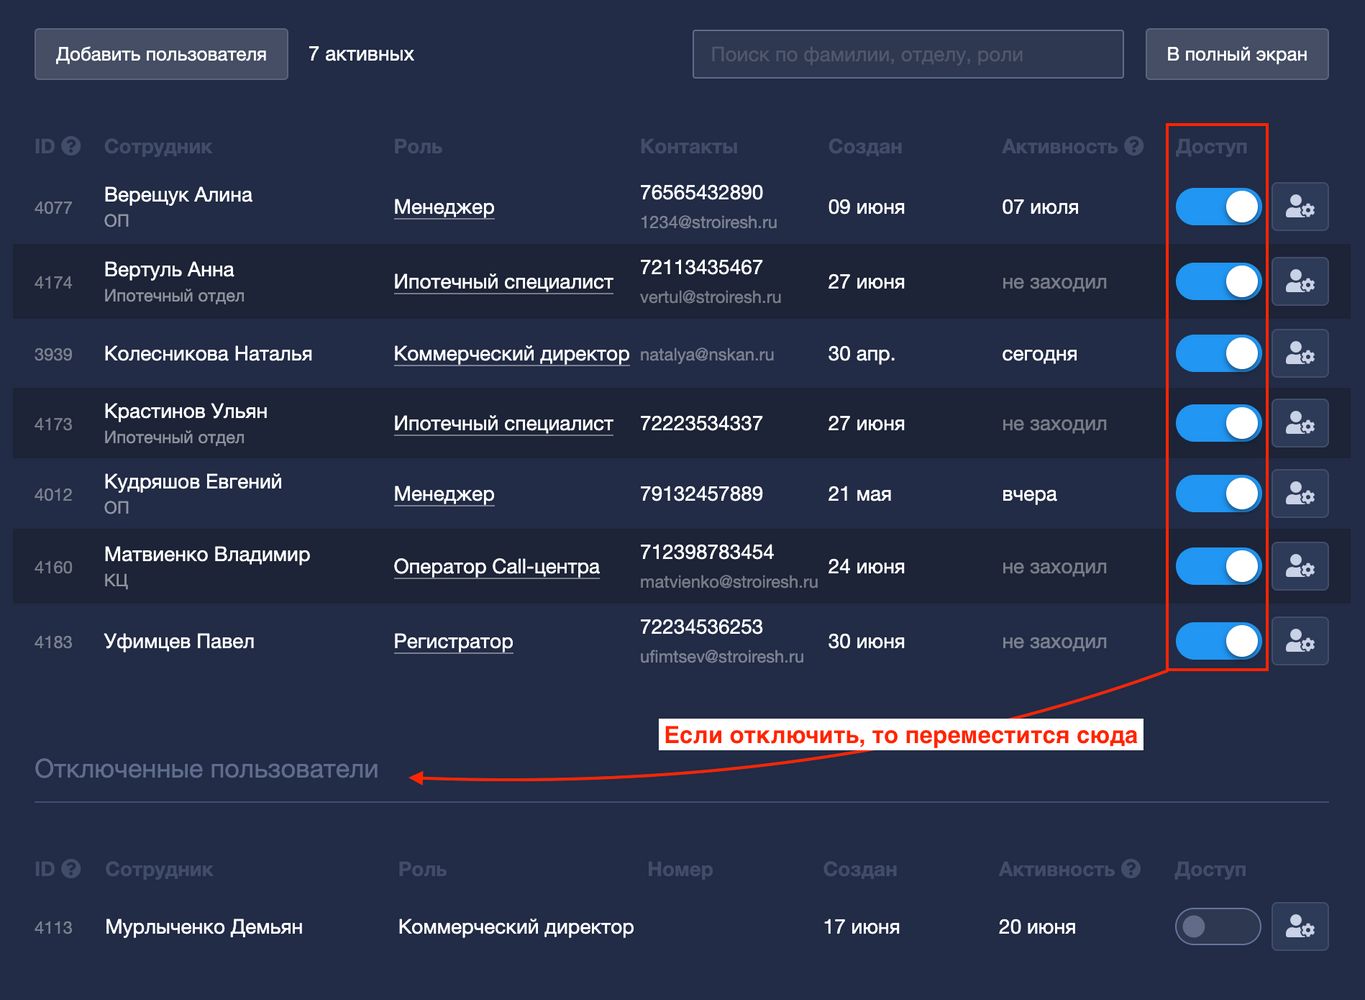
Task: Click user ID 4113 in disabled users
Action: pyautogui.click(x=53, y=928)
